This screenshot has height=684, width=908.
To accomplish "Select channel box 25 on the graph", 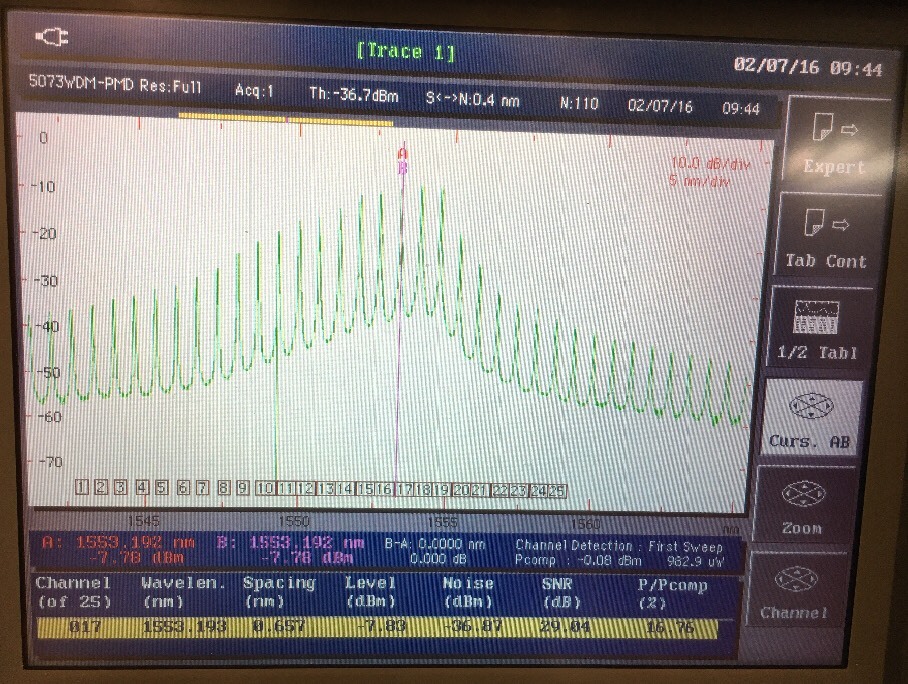I will (x=556, y=491).
